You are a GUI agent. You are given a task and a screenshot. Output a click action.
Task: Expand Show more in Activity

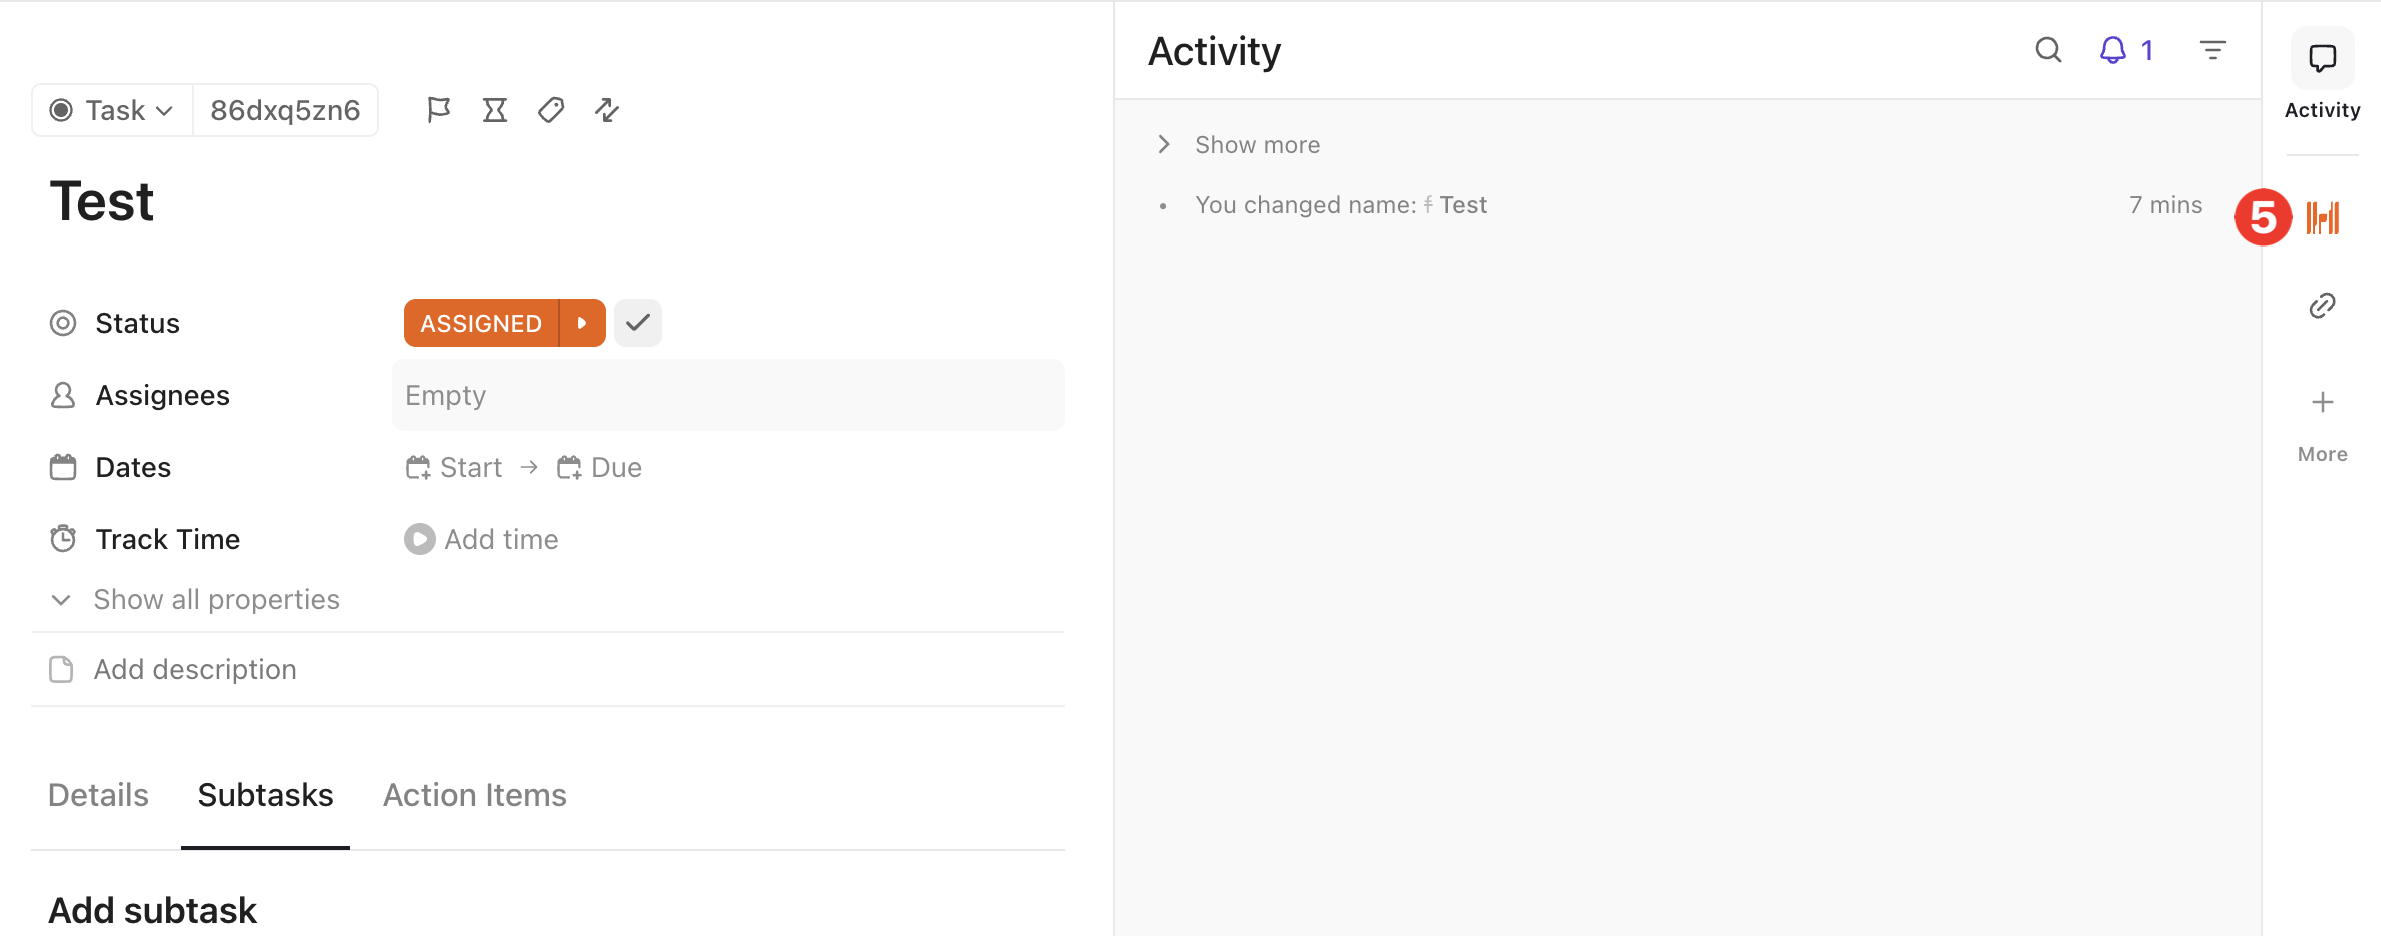(x=1256, y=145)
